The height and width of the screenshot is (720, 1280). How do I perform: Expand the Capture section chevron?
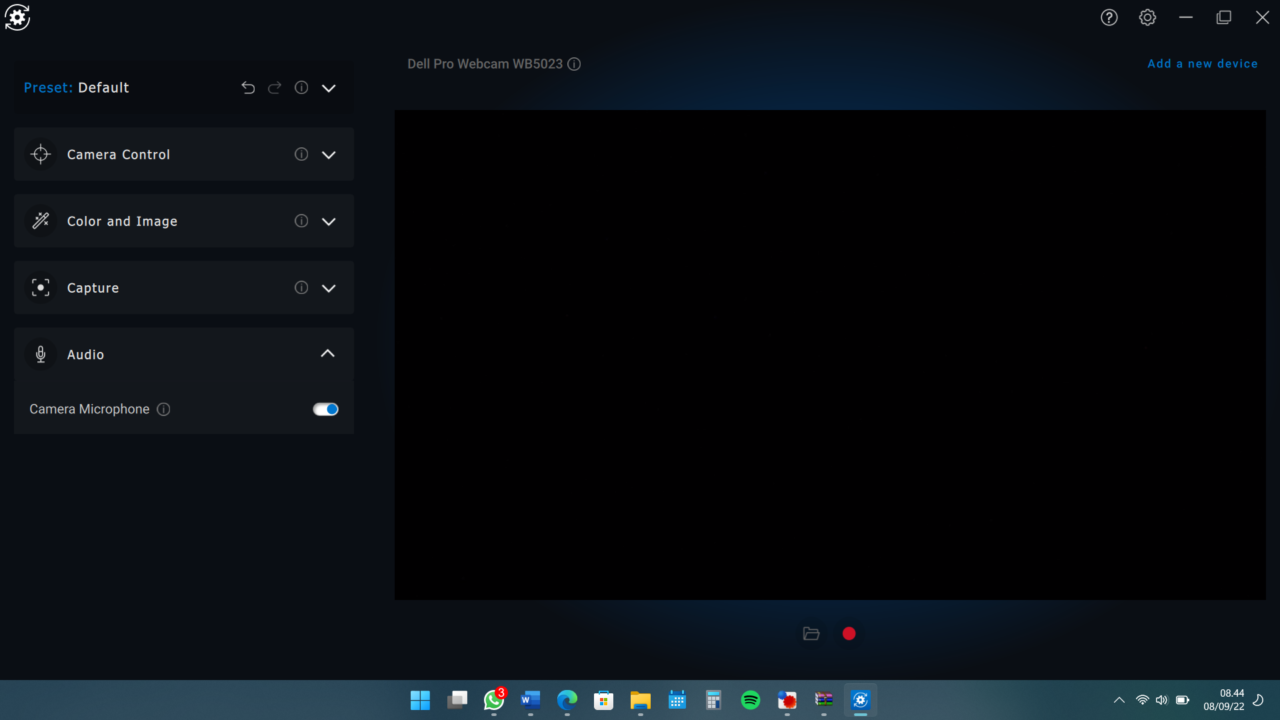coord(329,288)
